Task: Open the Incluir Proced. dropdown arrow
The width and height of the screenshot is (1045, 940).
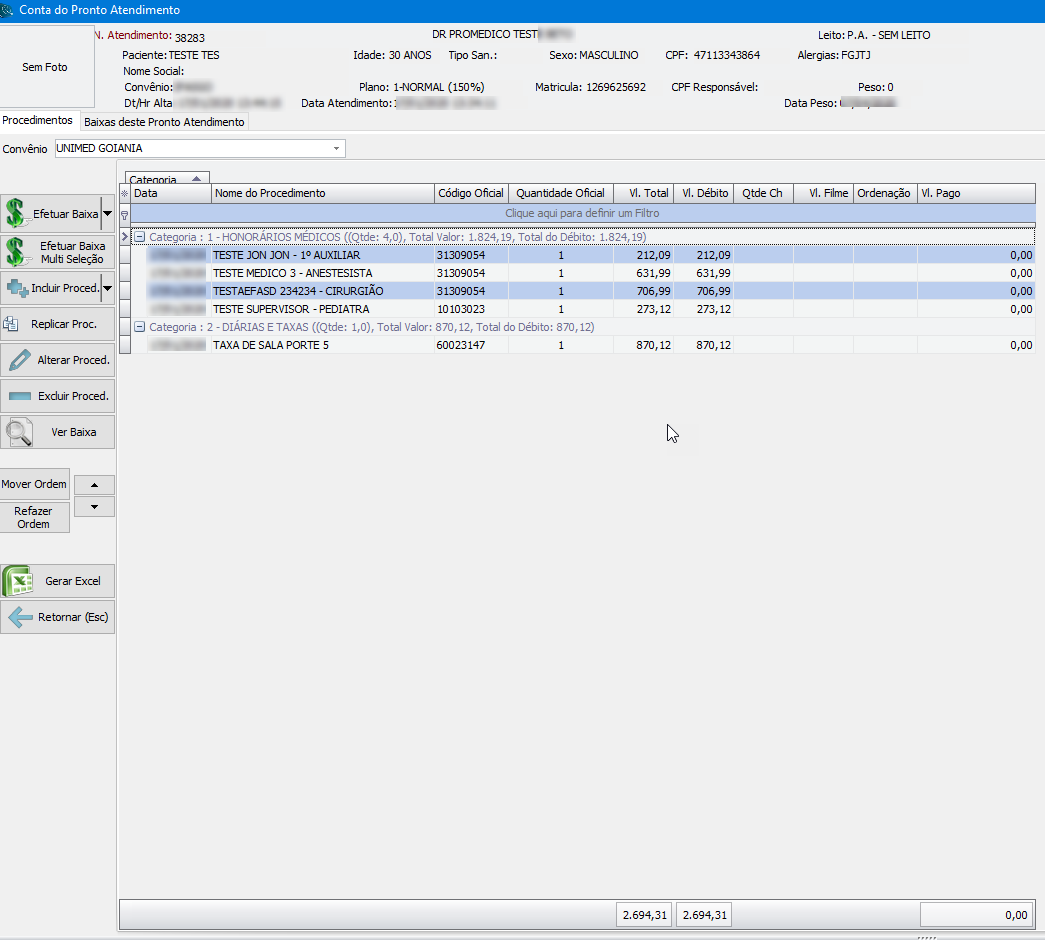Action: tap(107, 288)
